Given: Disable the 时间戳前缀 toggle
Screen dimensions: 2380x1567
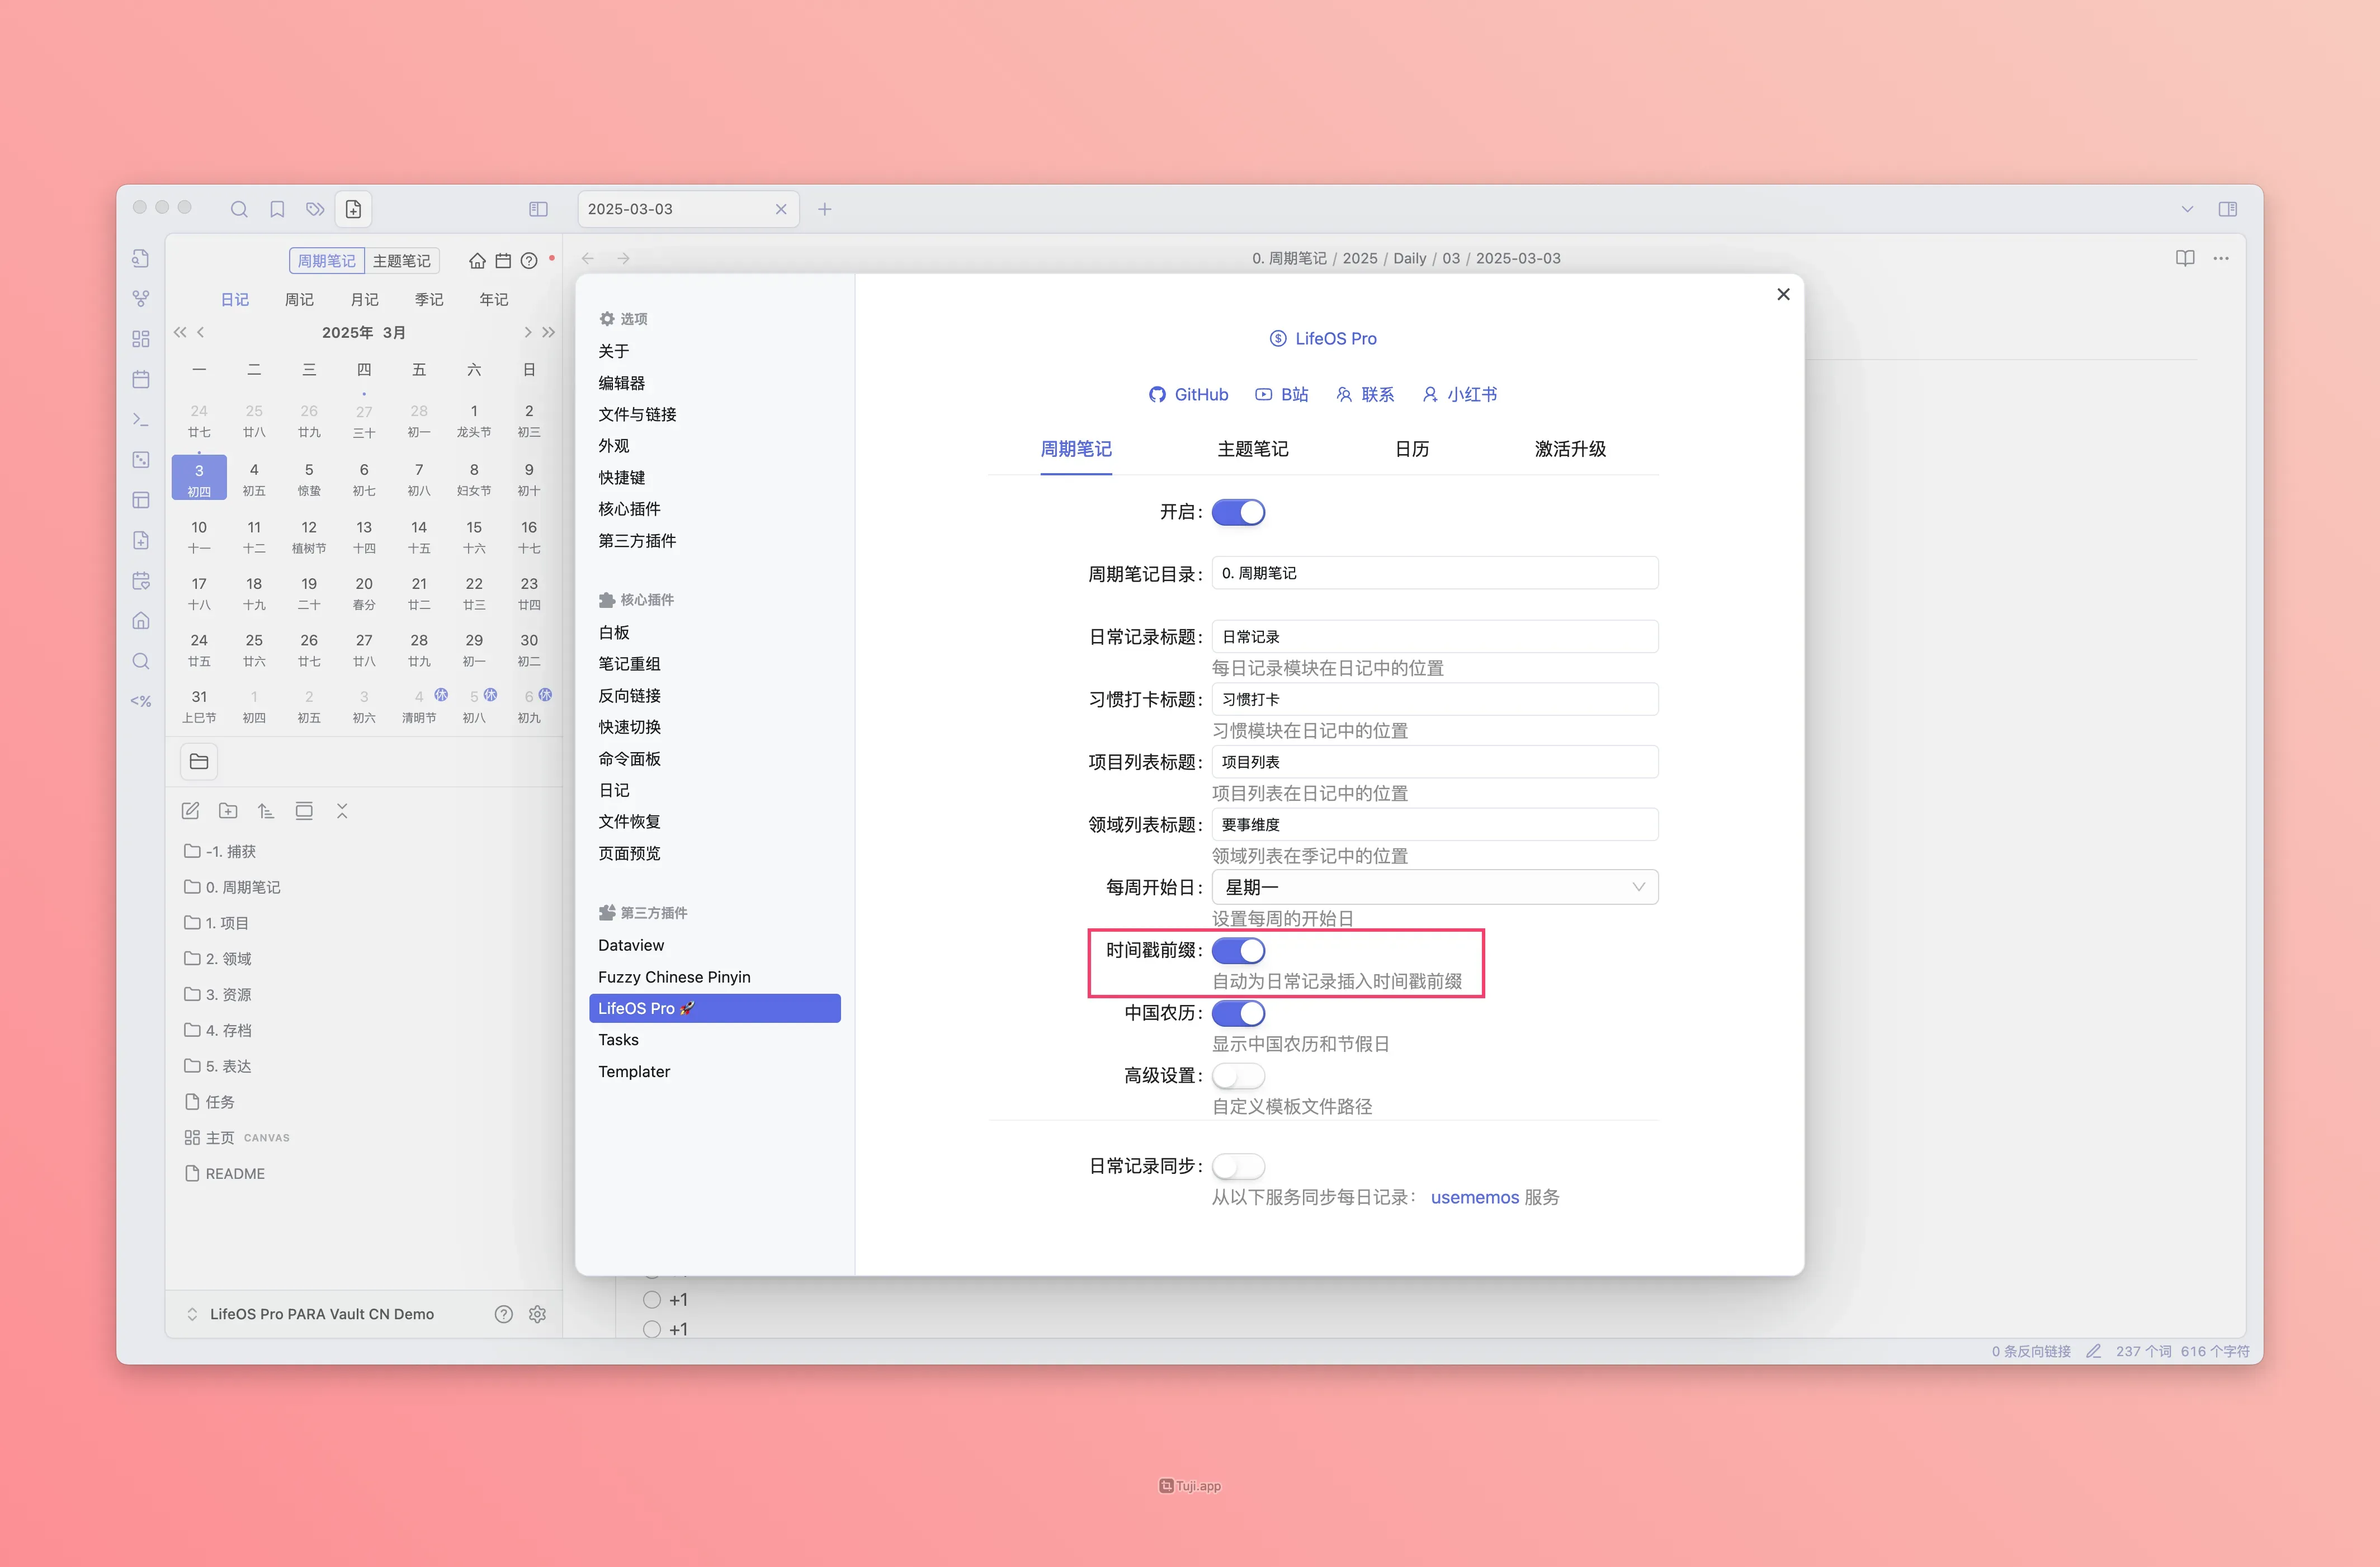Looking at the screenshot, I should click(x=1238, y=950).
